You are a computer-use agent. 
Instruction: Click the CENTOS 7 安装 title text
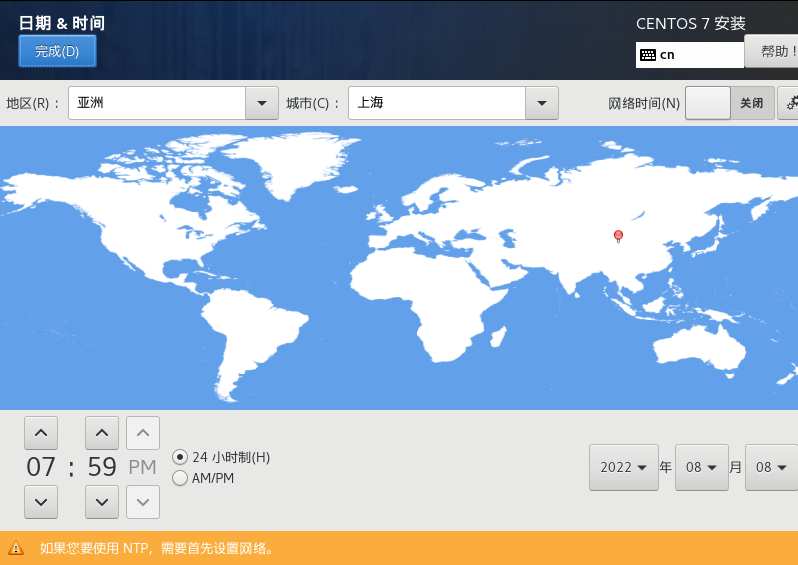click(691, 23)
